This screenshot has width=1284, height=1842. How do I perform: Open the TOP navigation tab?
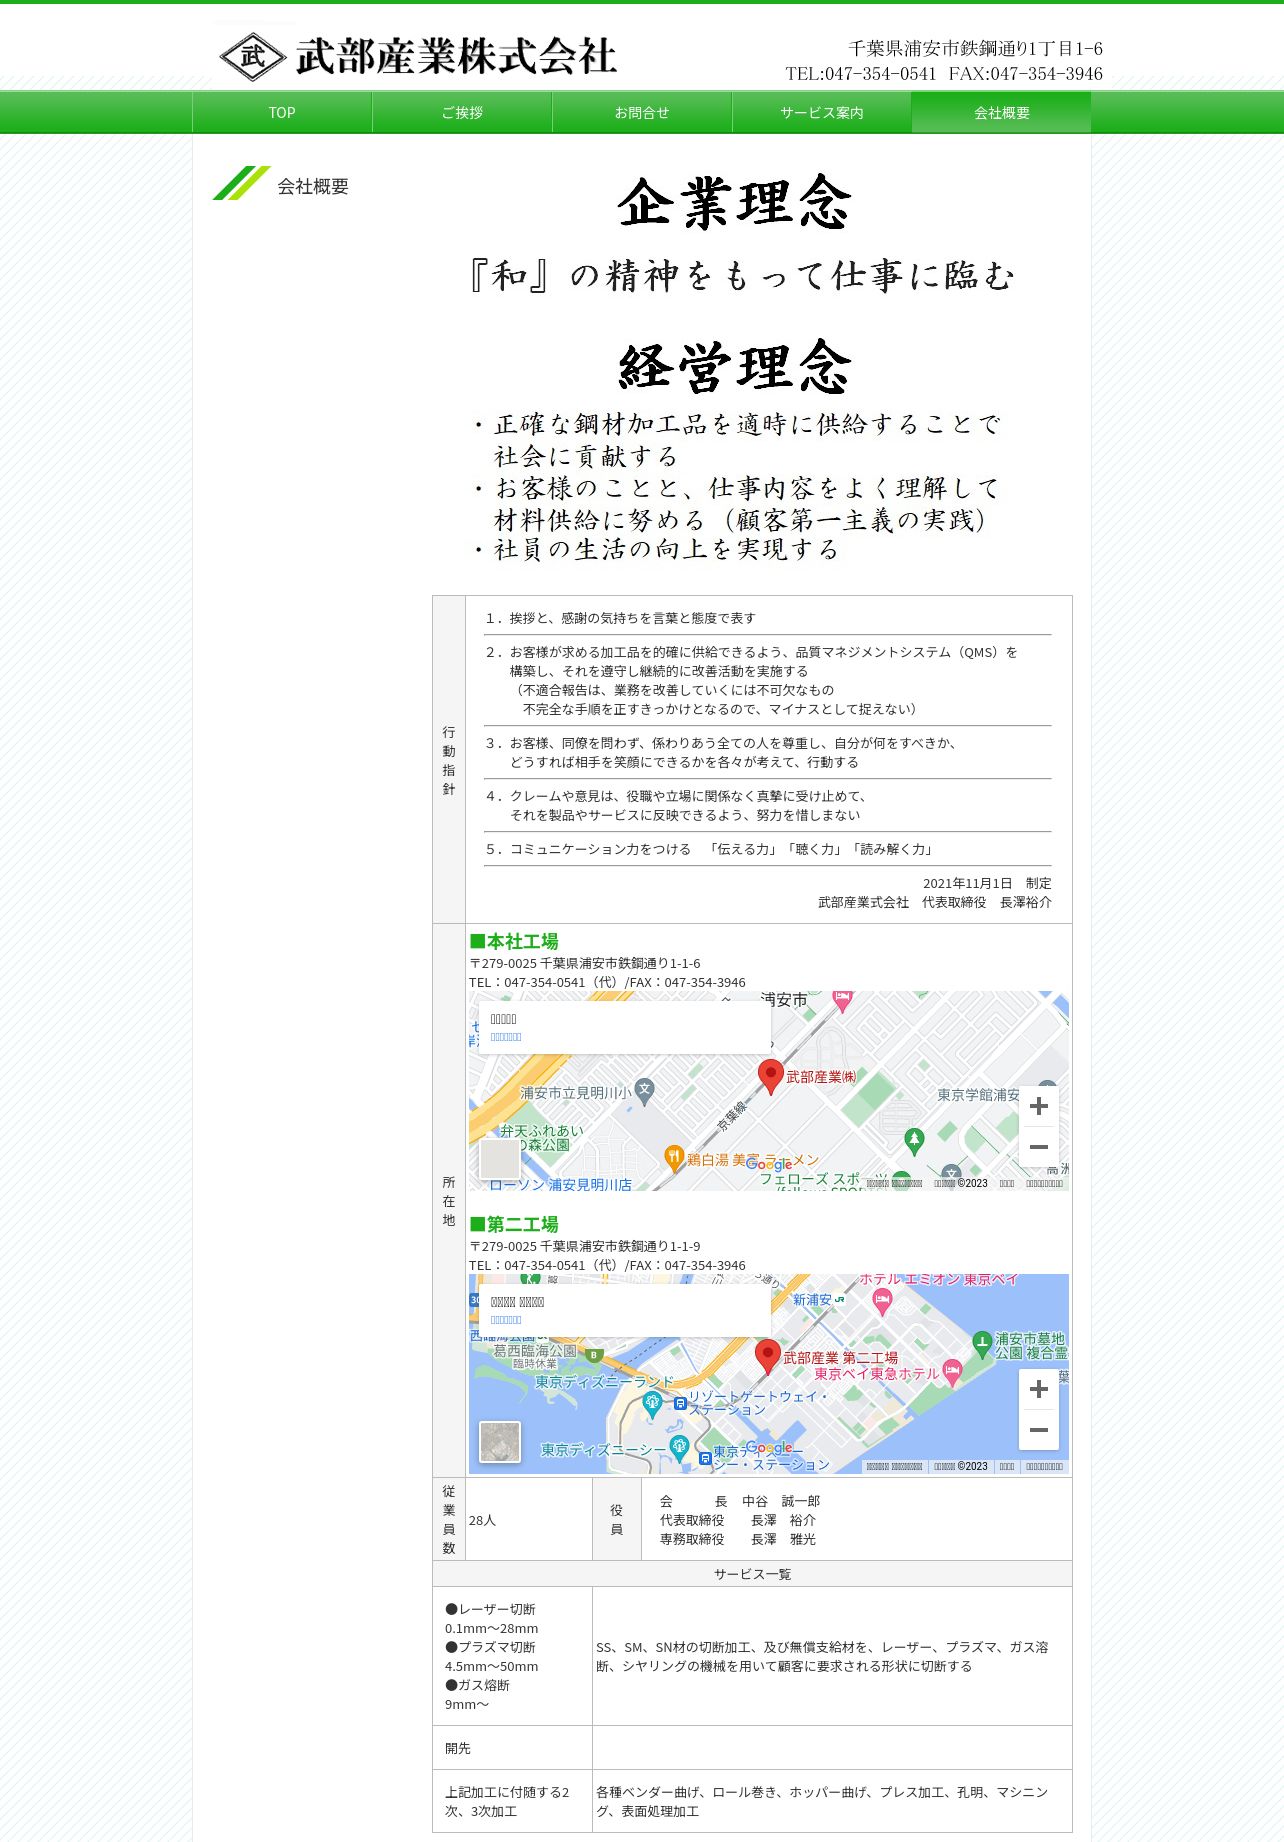(x=282, y=113)
